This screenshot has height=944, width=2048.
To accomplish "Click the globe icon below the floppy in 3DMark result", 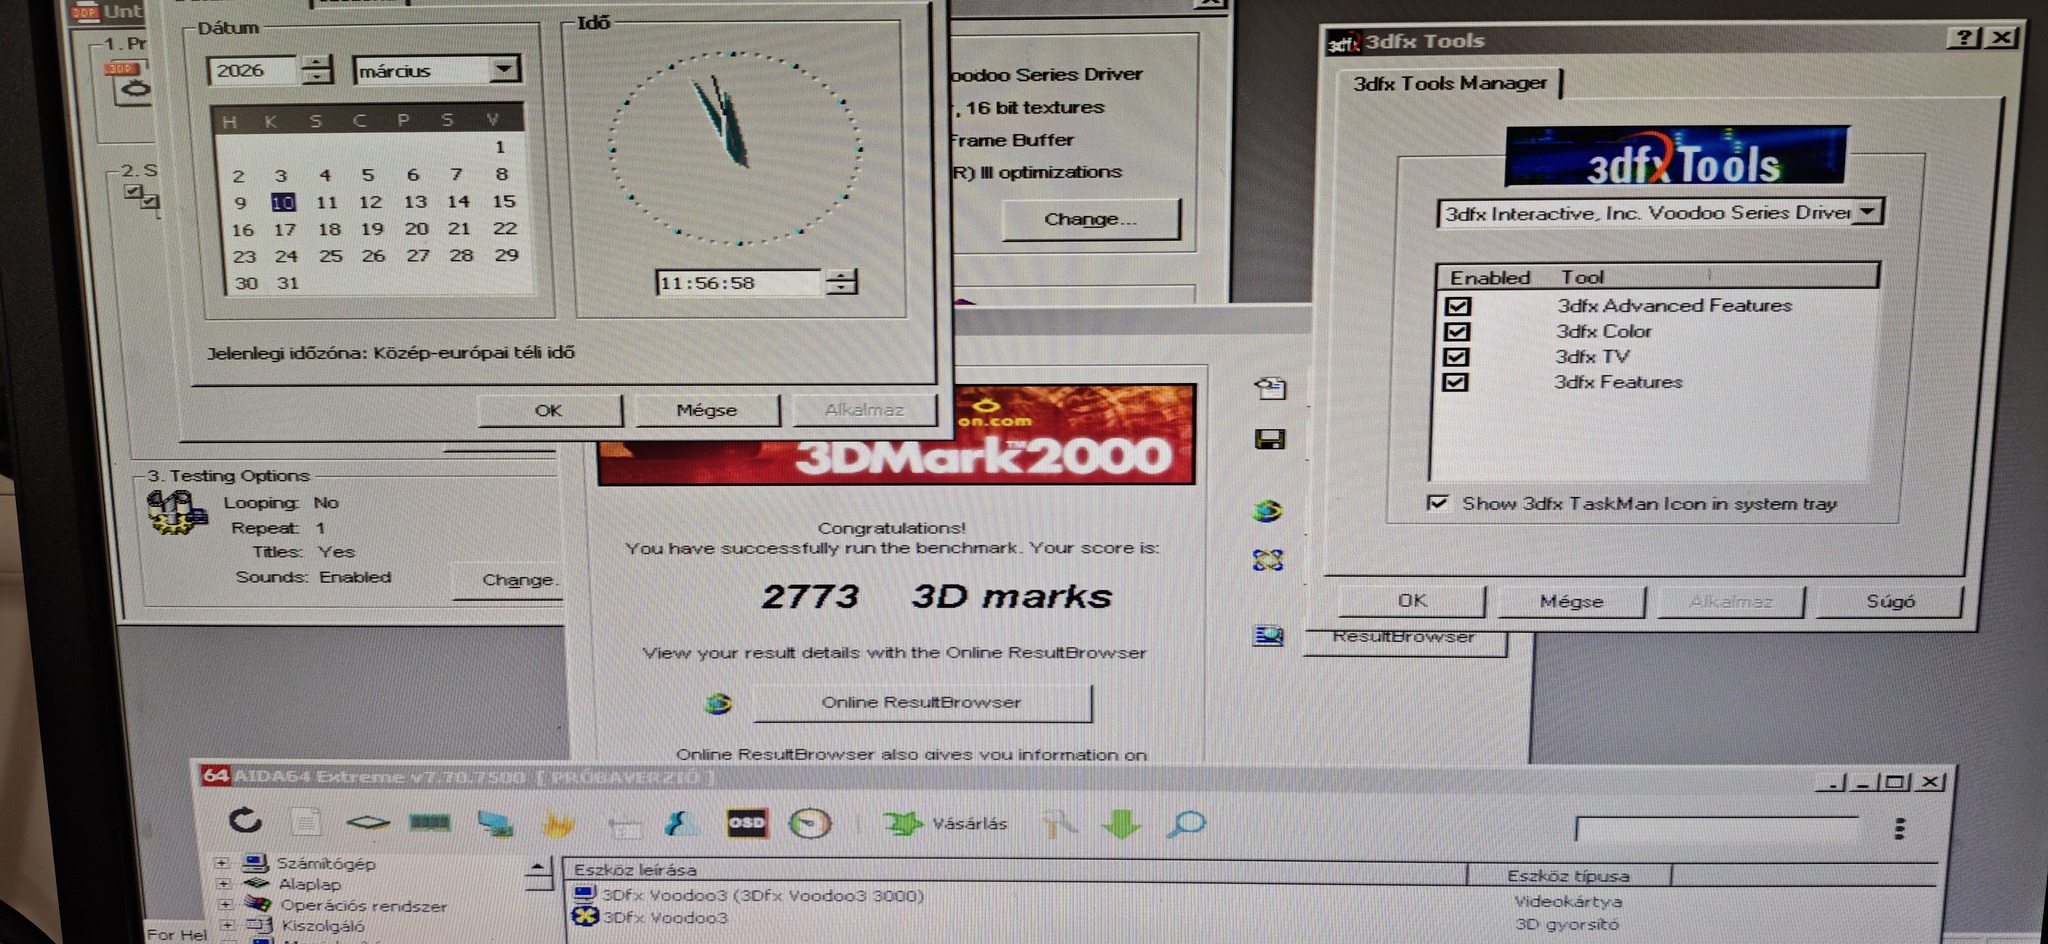I will [1268, 511].
